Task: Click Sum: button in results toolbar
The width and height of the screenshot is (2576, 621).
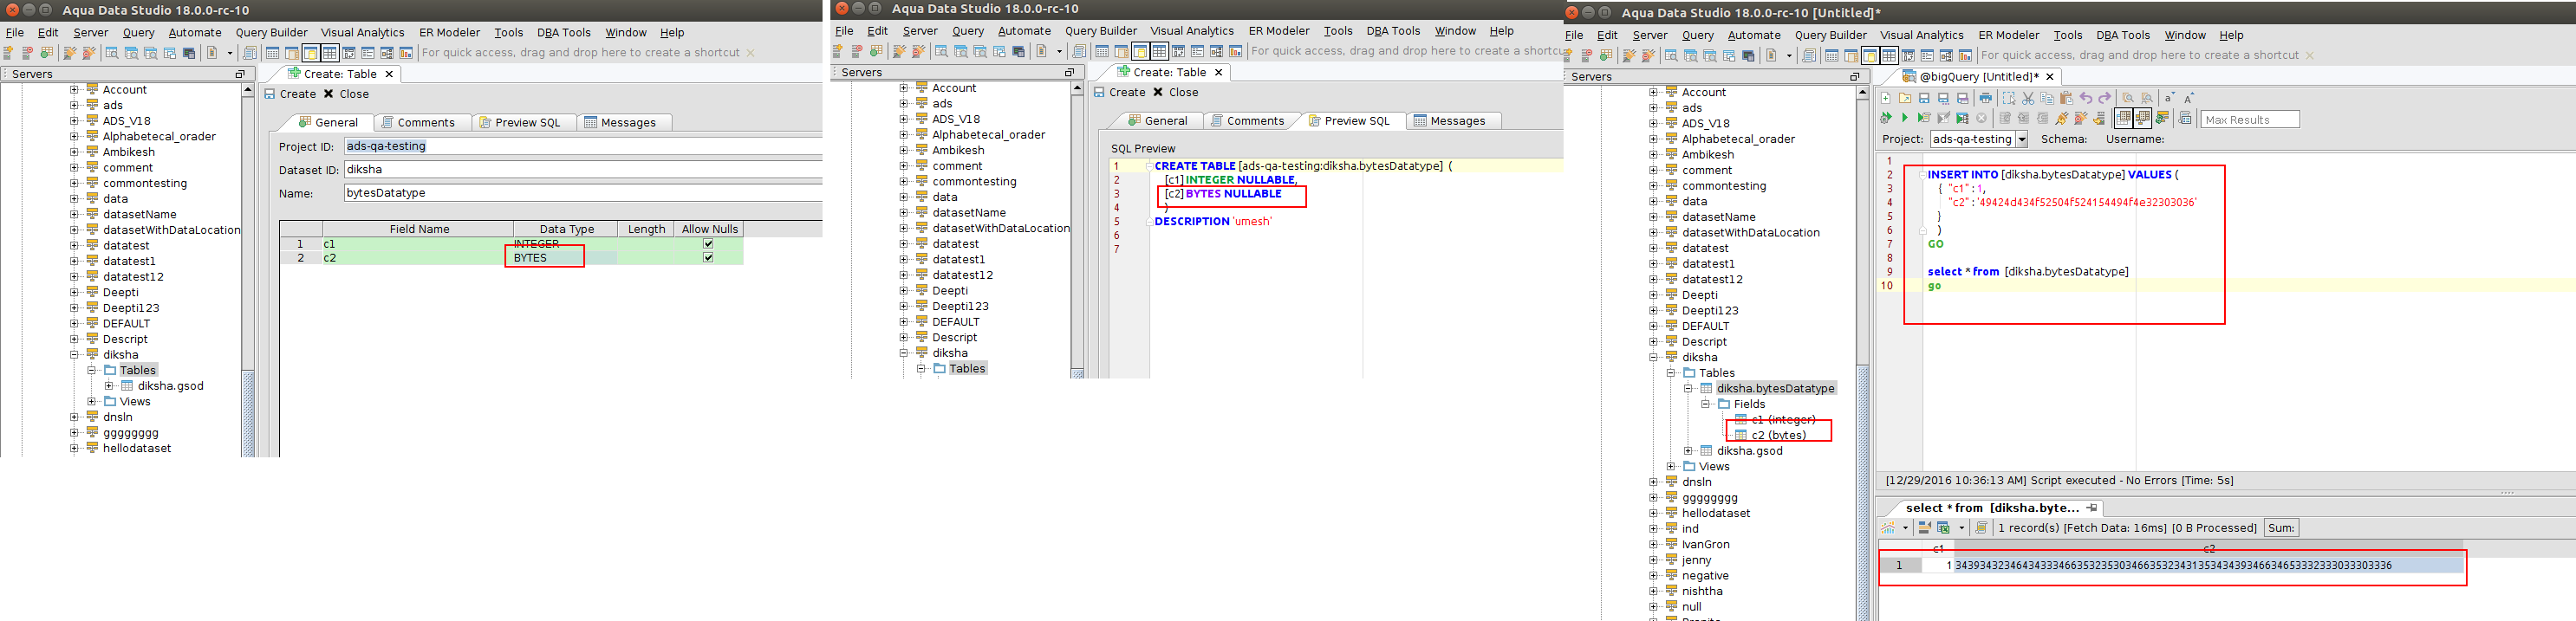Action: point(2282,528)
